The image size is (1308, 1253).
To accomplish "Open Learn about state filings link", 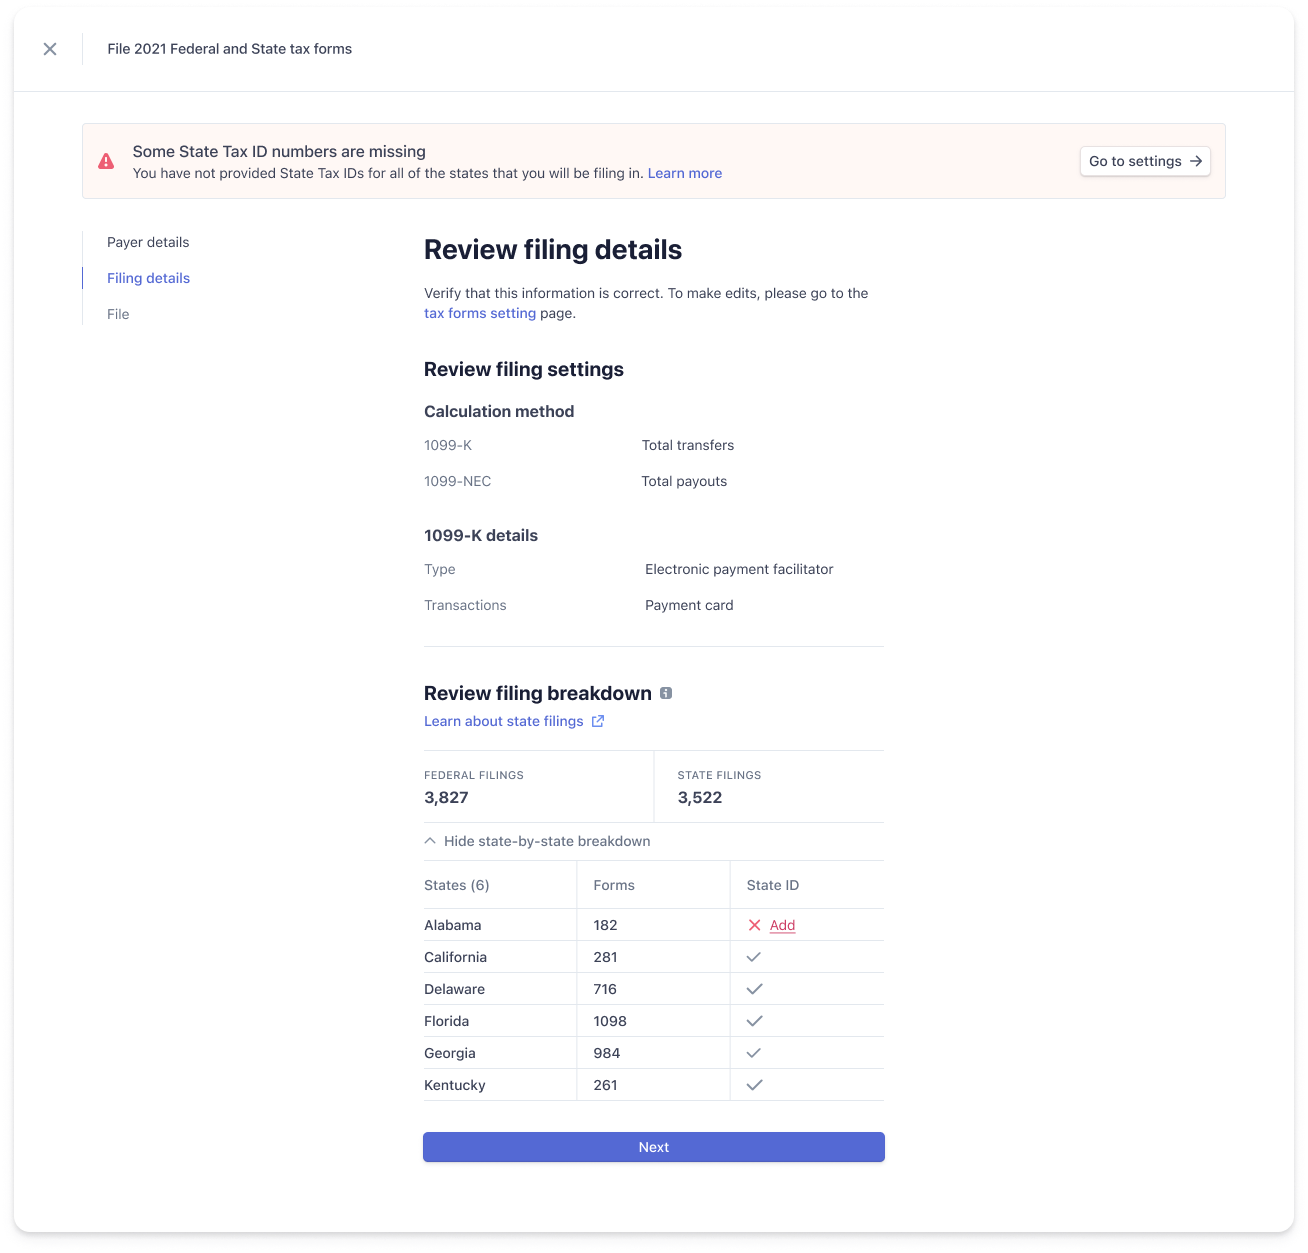I will (503, 721).
